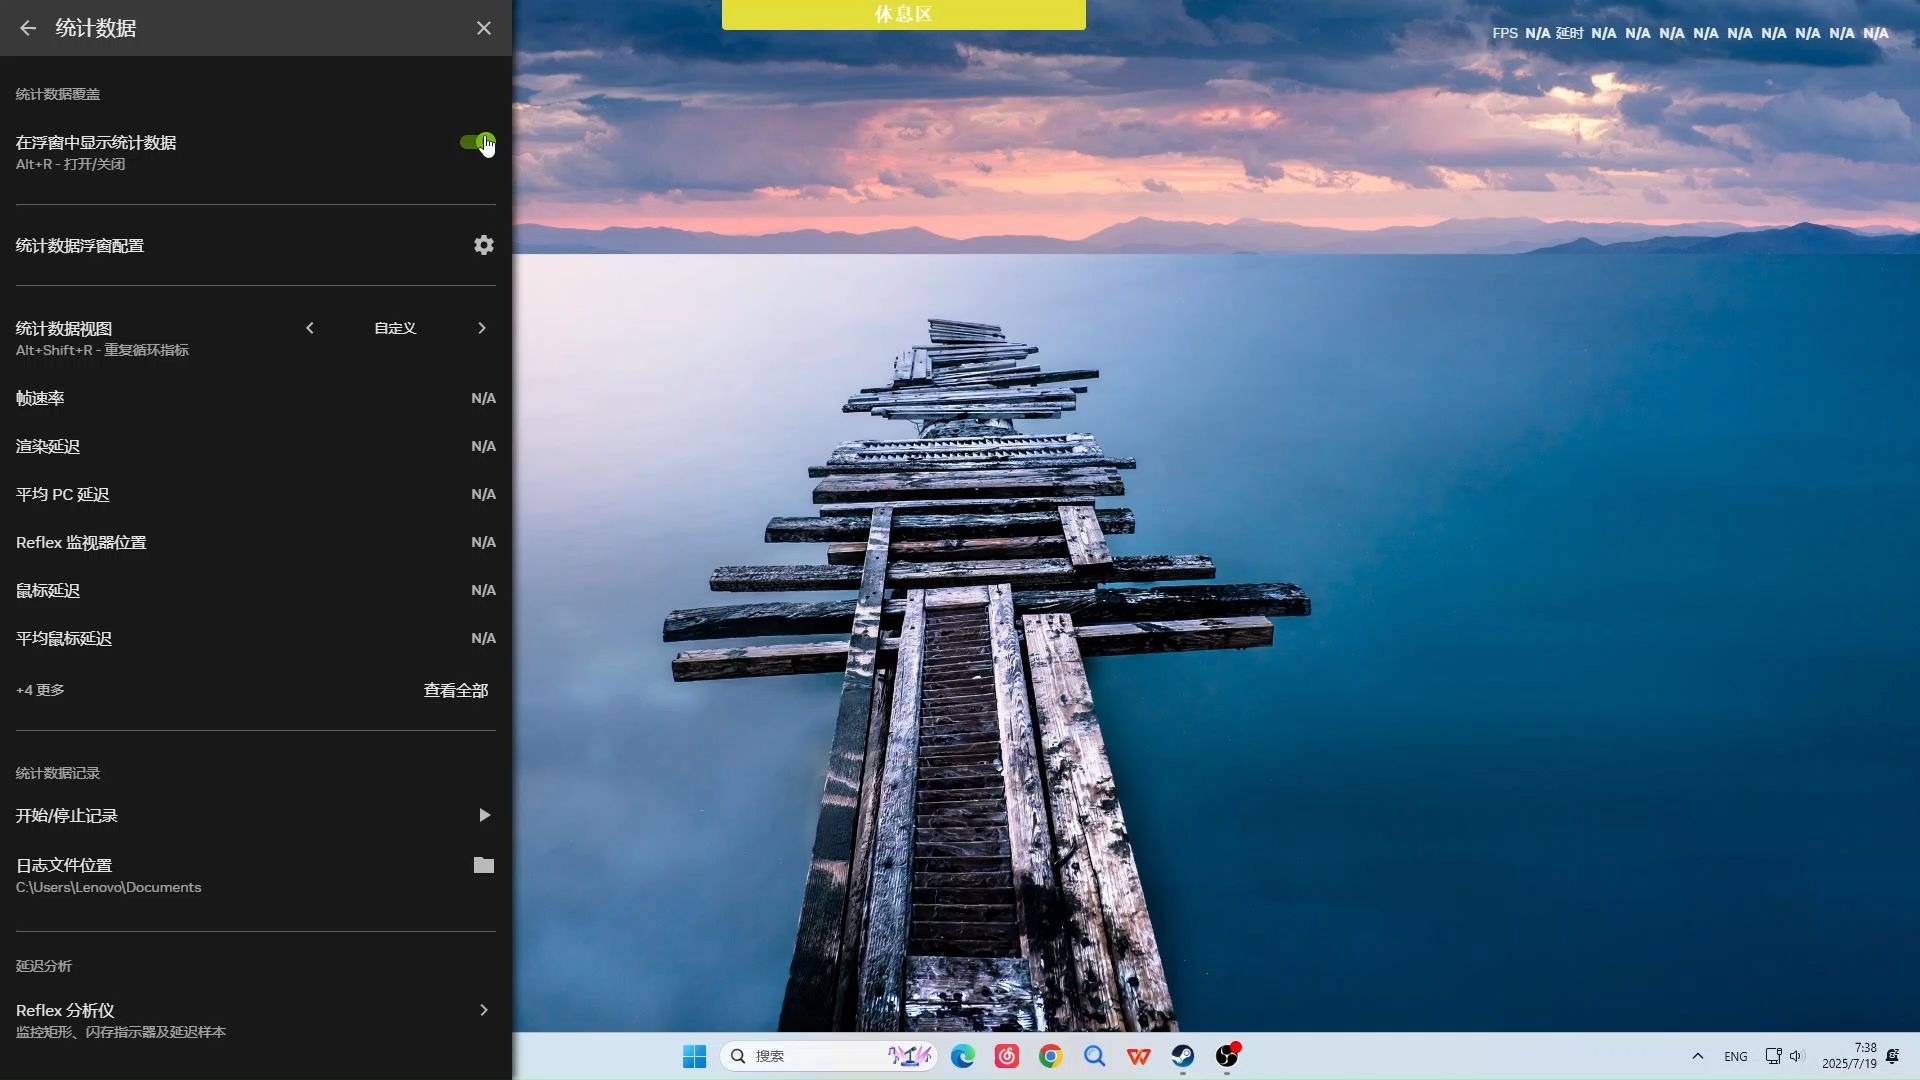This screenshot has width=1920, height=1080.
Task: Click the ENG language indicator
Action: click(1736, 1056)
